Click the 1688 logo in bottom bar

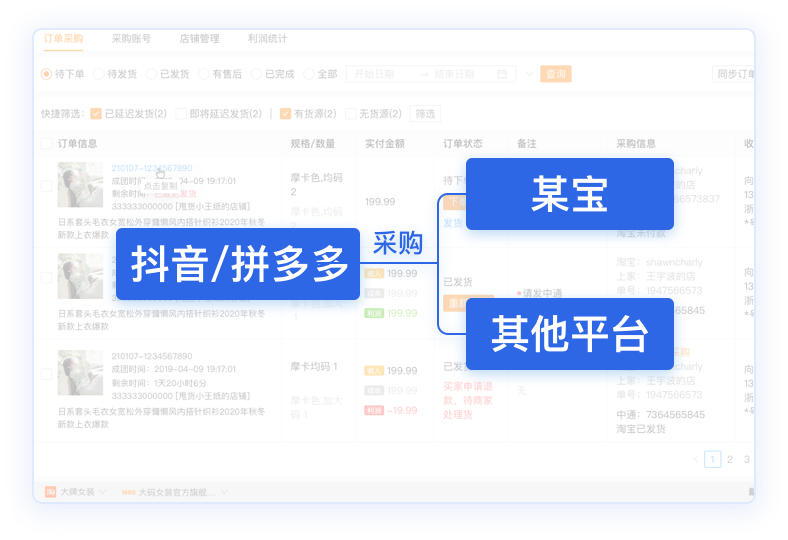coord(128,492)
